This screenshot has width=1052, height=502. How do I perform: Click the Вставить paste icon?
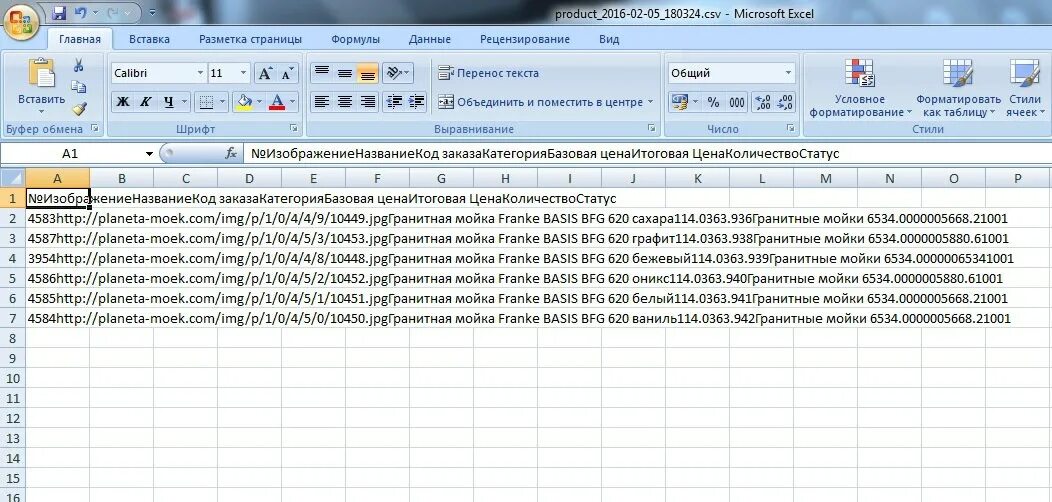tap(41, 72)
